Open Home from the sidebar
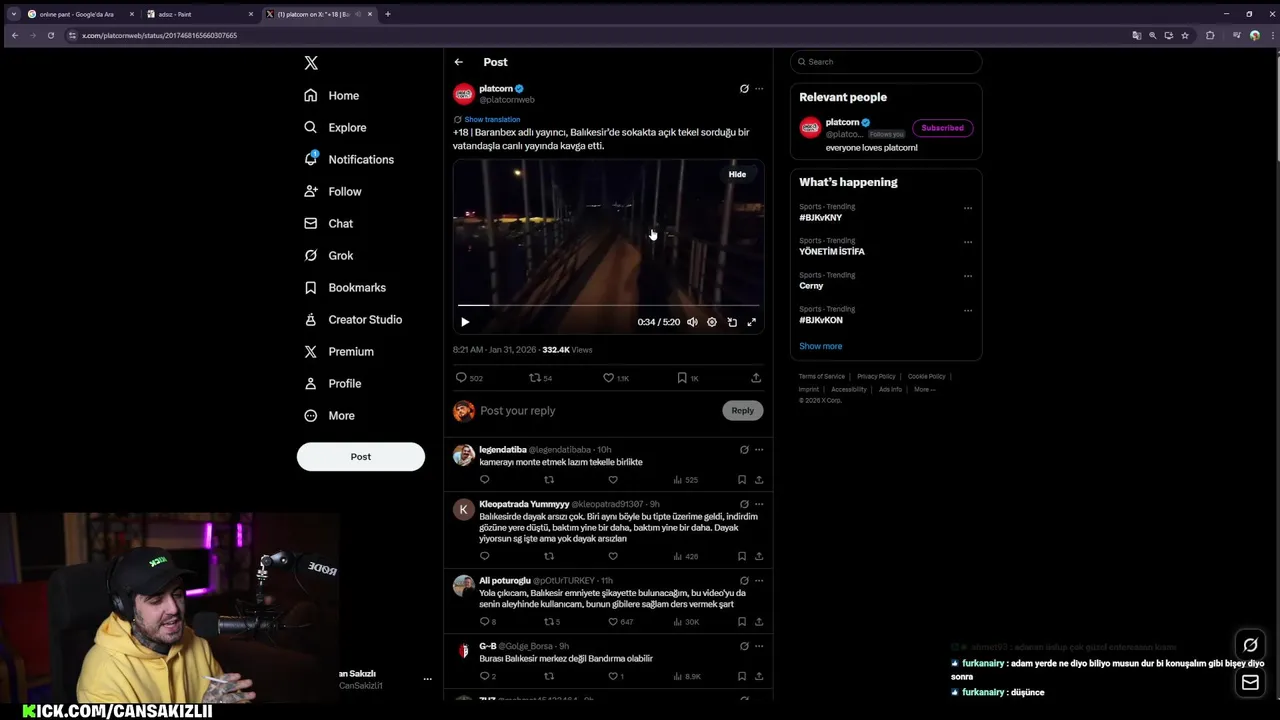The height and width of the screenshot is (720, 1280). point(331,96)
